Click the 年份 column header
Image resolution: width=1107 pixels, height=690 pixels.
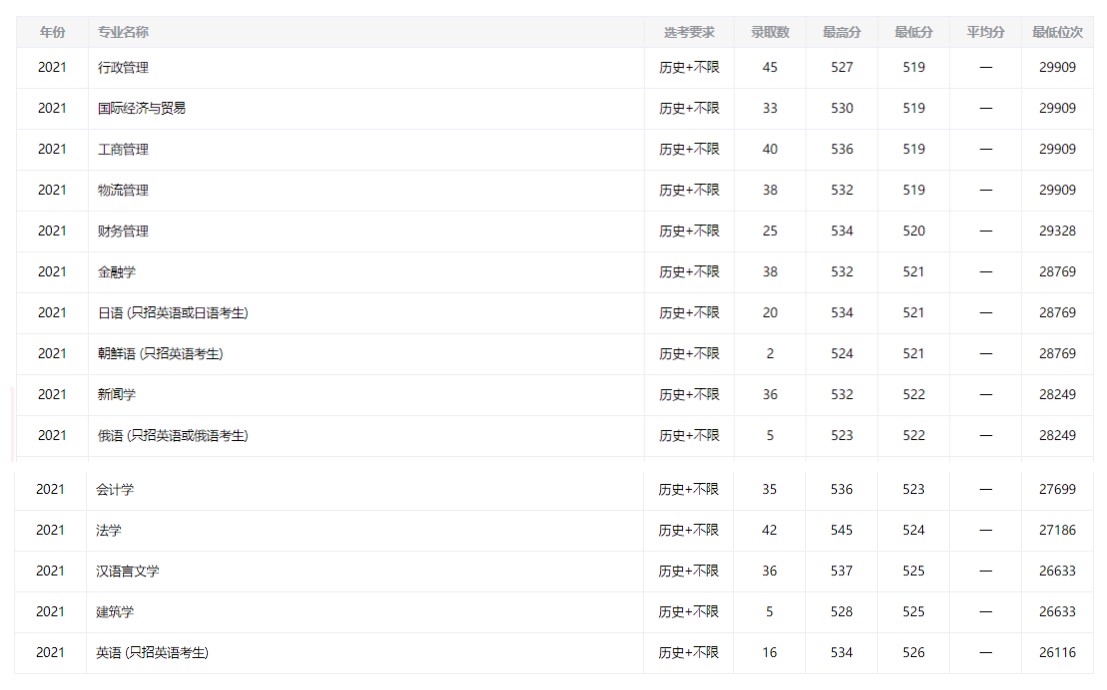(52, 32)
